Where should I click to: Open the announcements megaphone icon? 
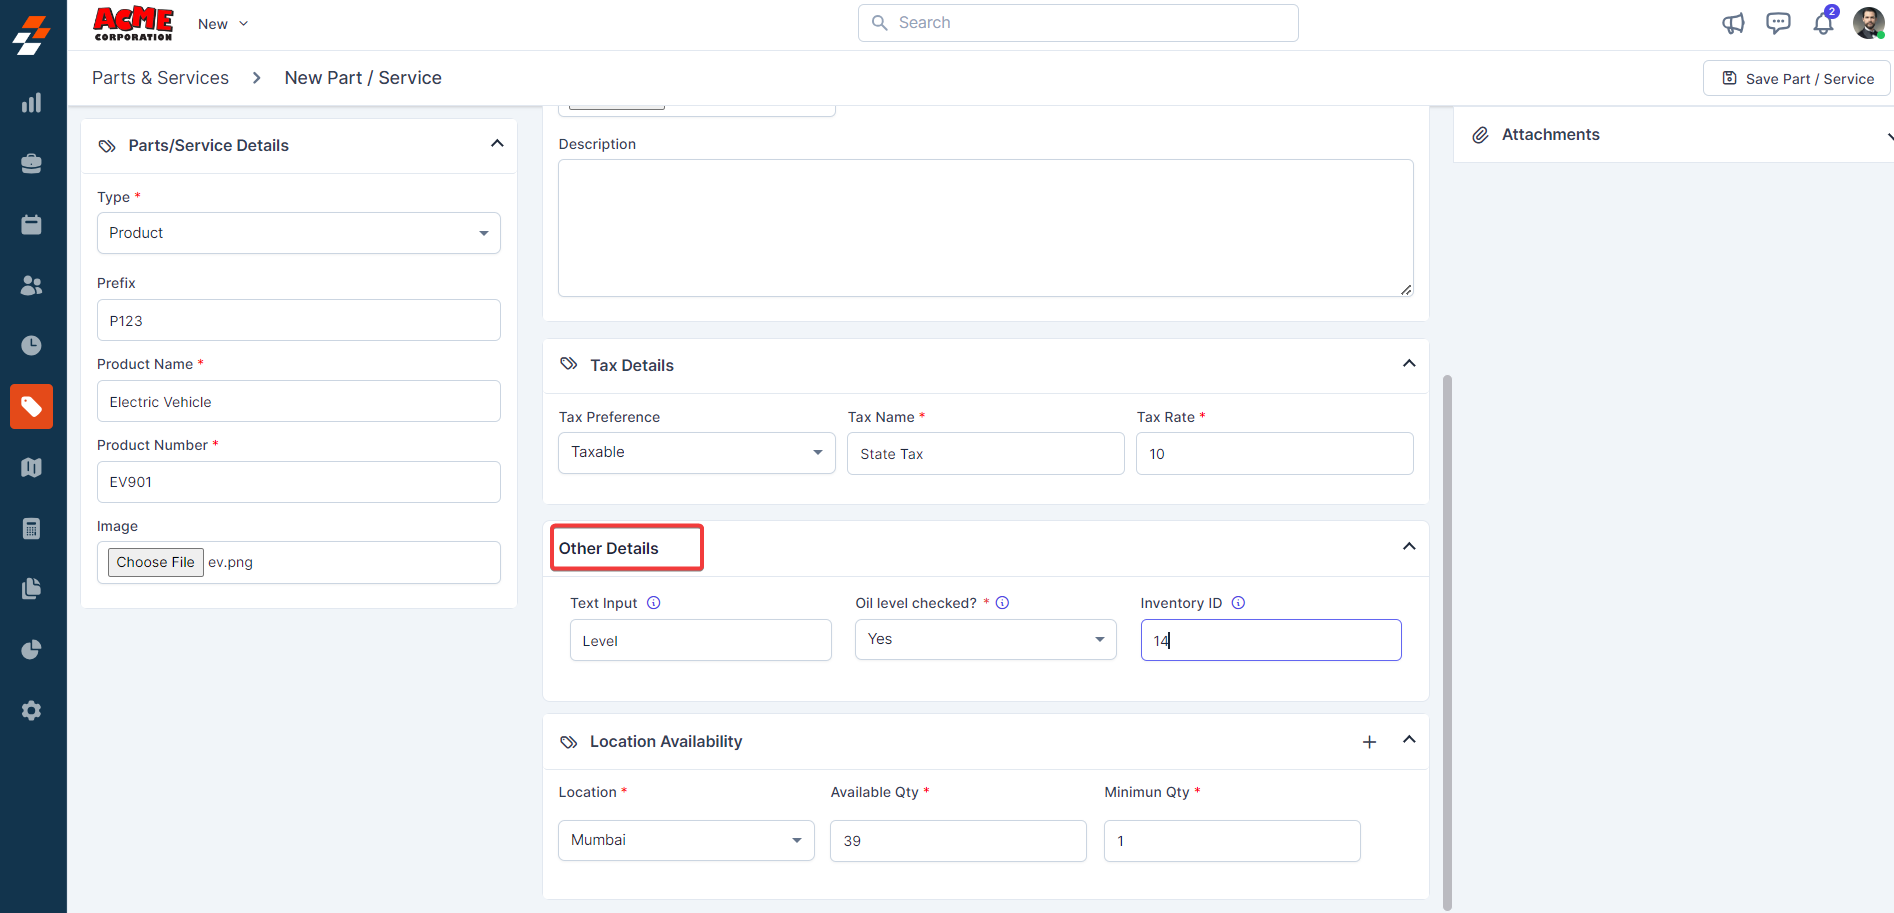[1733, 23]
